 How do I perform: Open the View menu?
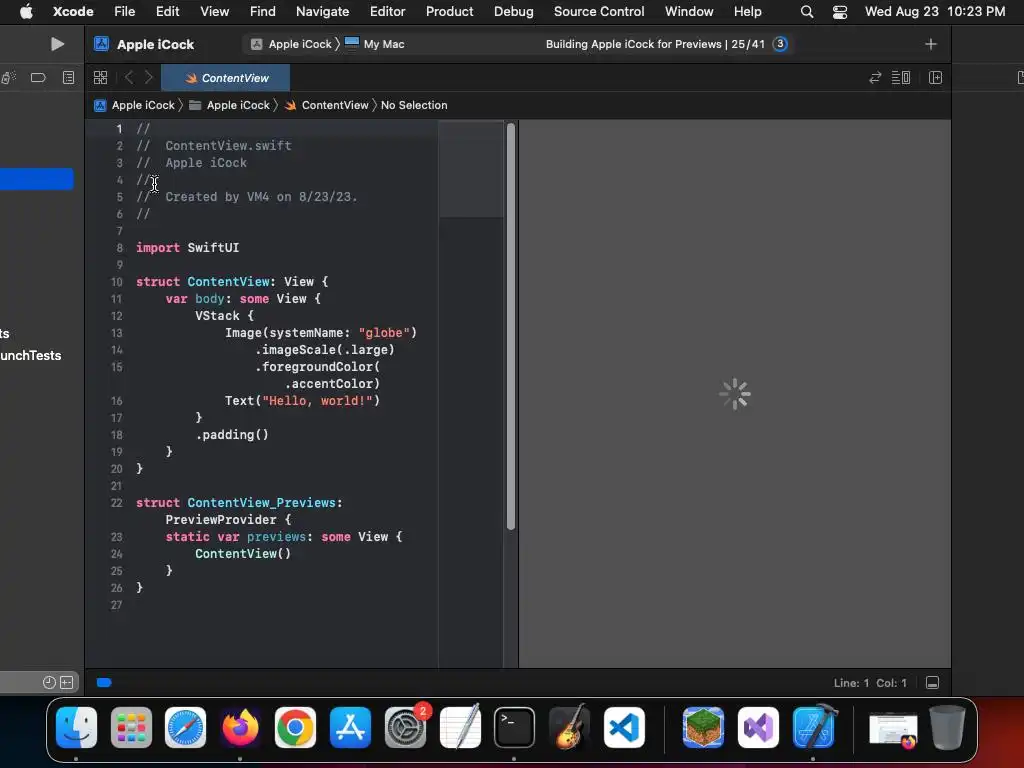pos(214,11)
